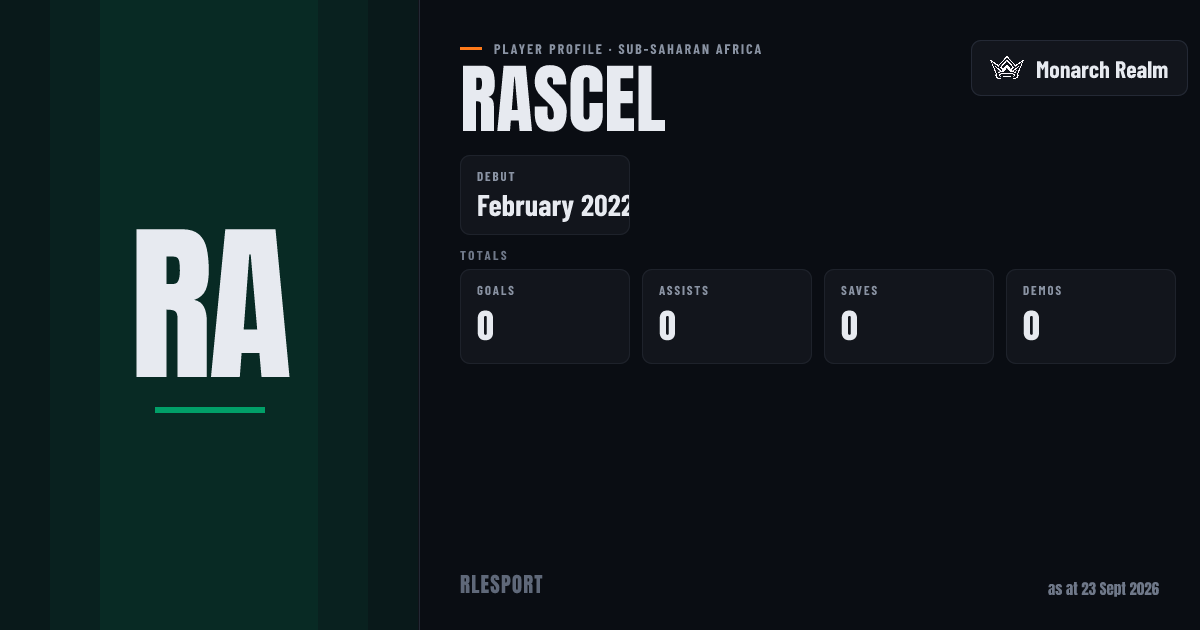This screenshot has height=630, width=1200.
Task: Click the February 2022 debut date text
Action: (553, 207)
